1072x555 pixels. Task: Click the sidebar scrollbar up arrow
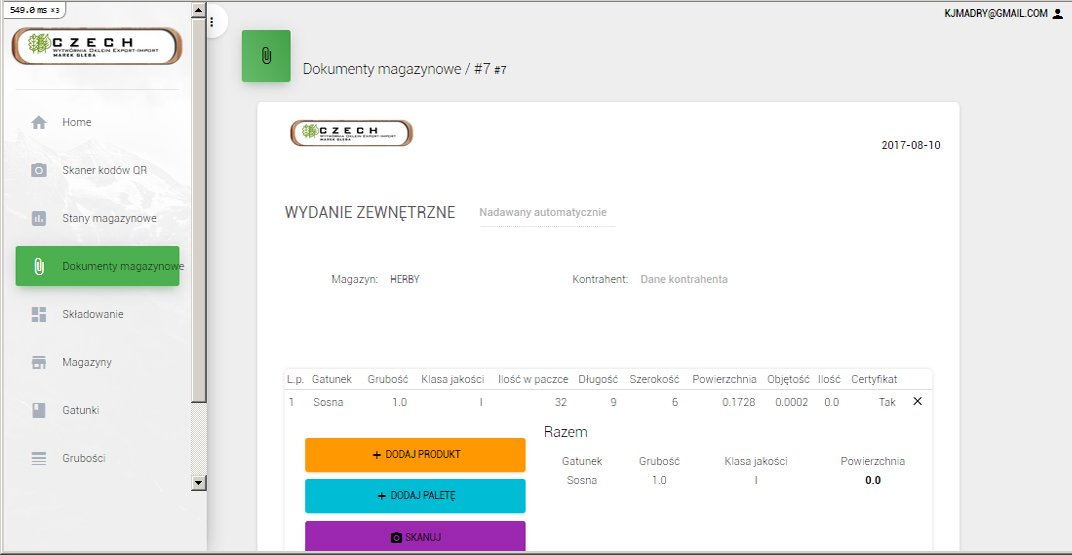tap(198, 8)
